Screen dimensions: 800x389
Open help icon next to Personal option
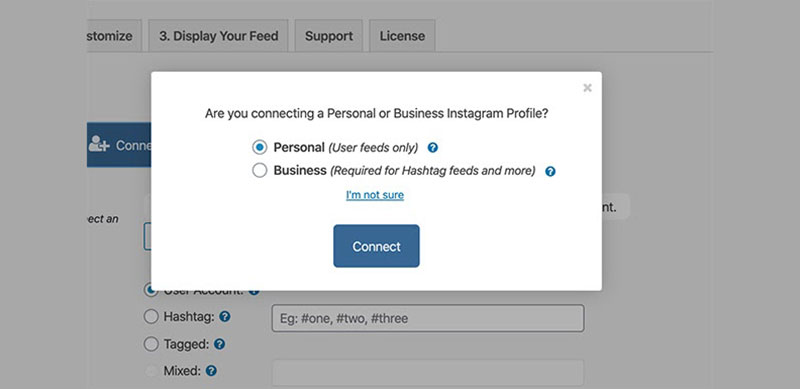pos(433,148)
